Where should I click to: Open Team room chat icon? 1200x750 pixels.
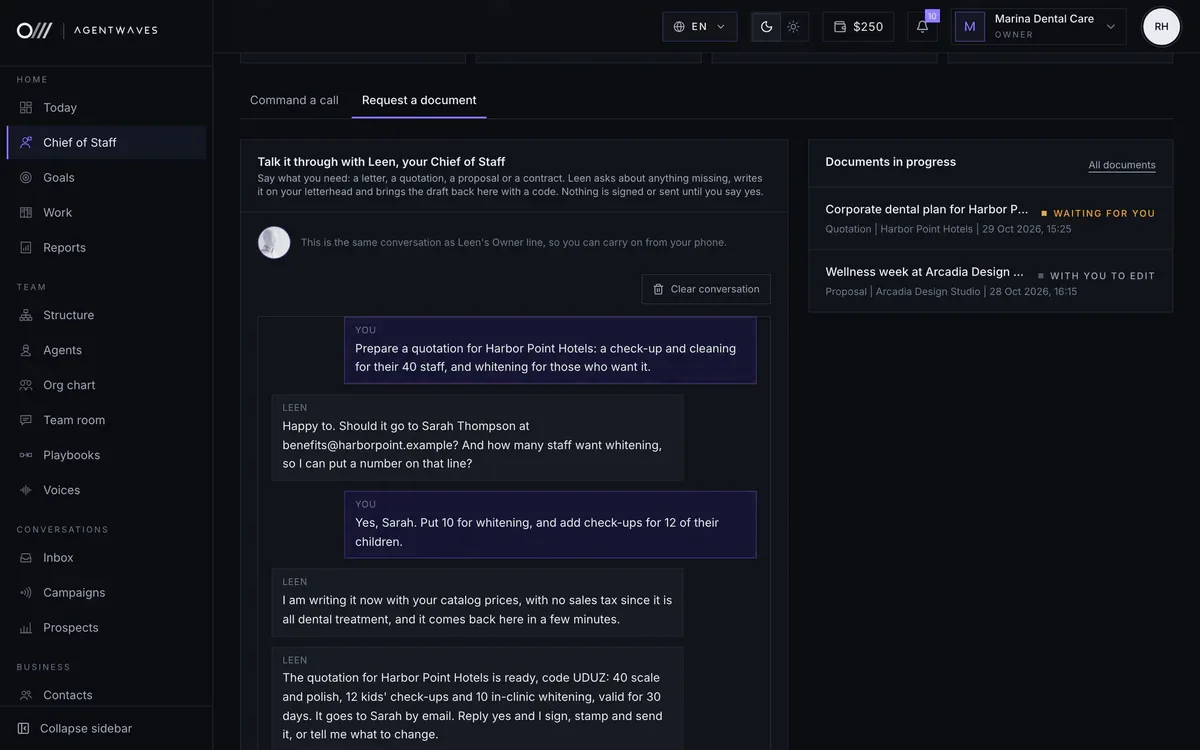pyautogui.click(x=26, y=420)
